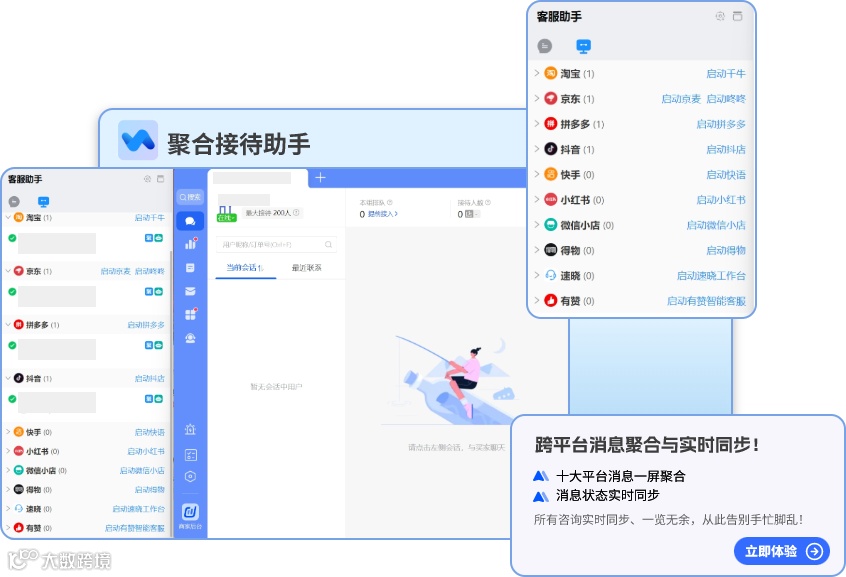Select 速晓 row in small 客服助手 panel
Image resolution: width=846 pixels, height=577 pixels.
pyautogui.click(x=86, y=508)
